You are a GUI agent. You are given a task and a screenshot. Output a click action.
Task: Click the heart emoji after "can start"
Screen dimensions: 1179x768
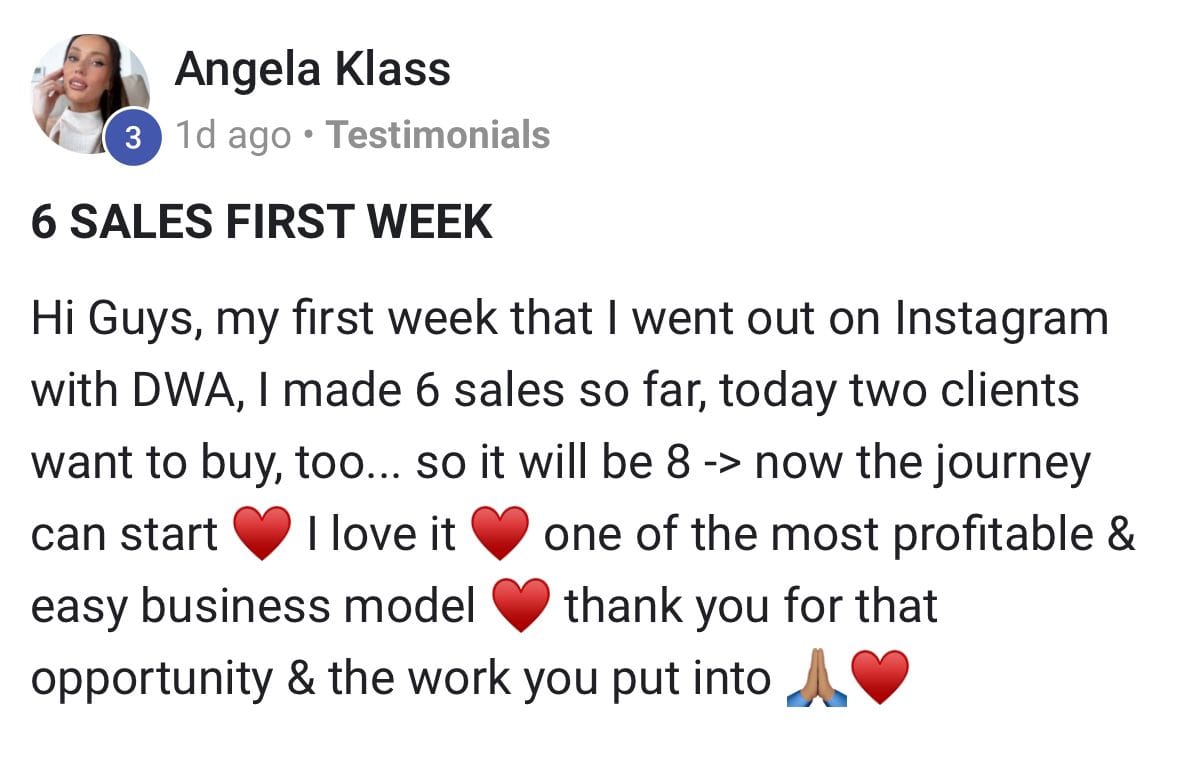(x=262, y=533)
